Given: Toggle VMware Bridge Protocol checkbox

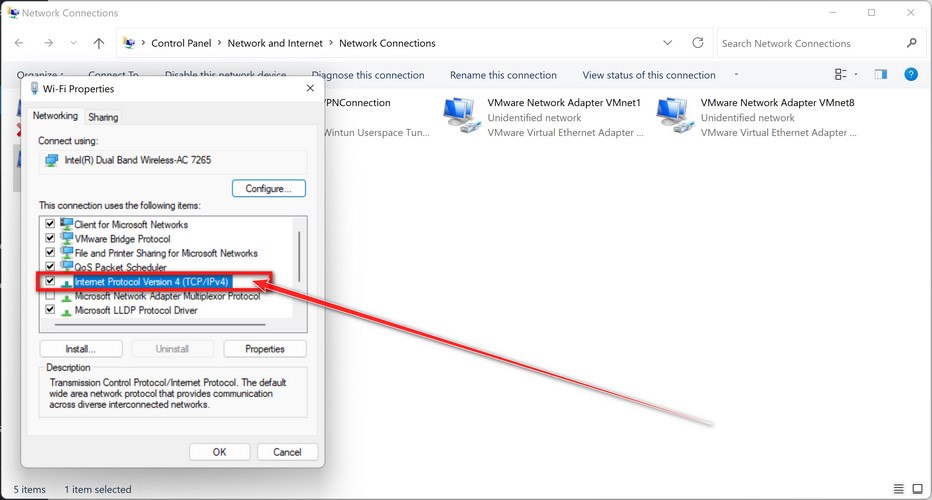Looking at the screenshot, I should pyautogui.click(x=50, y=238).
